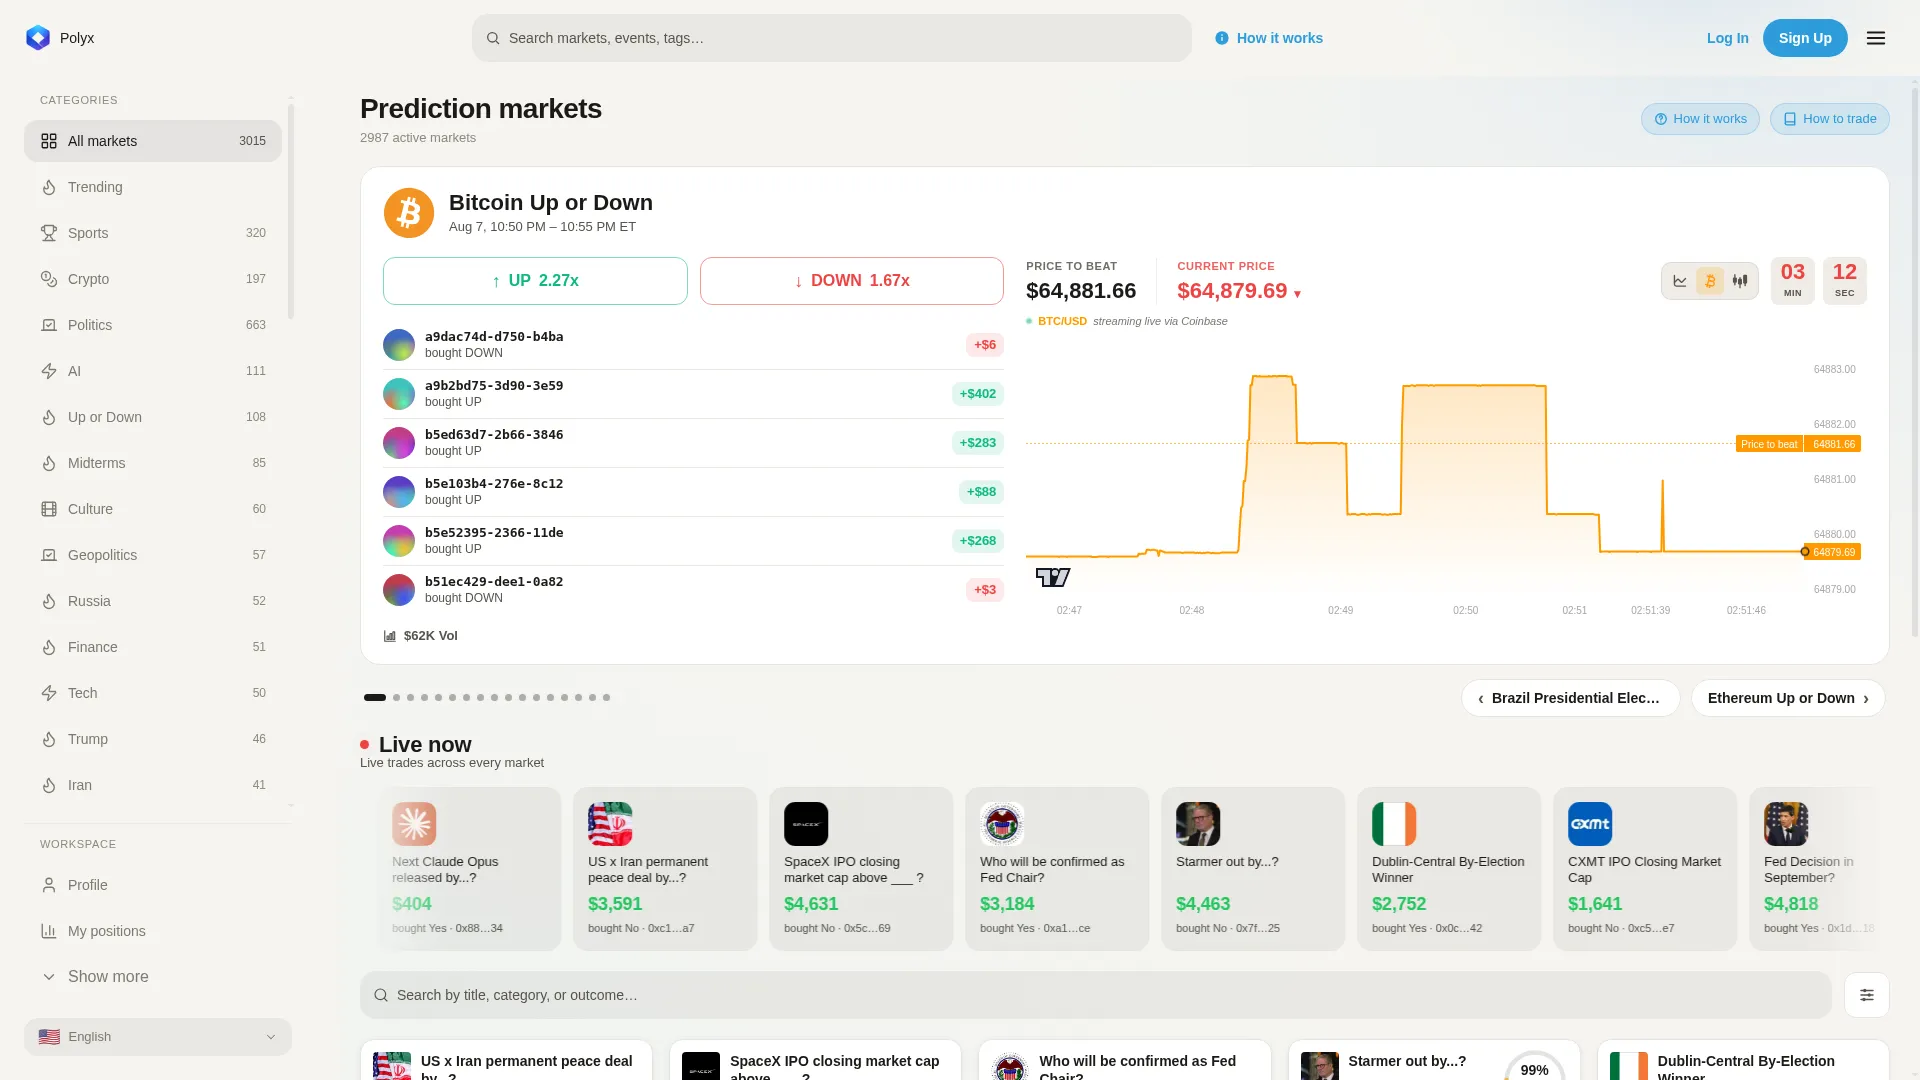Open Trump category
Viewport: 1920px width, 1080px height.
pos(153,739)
